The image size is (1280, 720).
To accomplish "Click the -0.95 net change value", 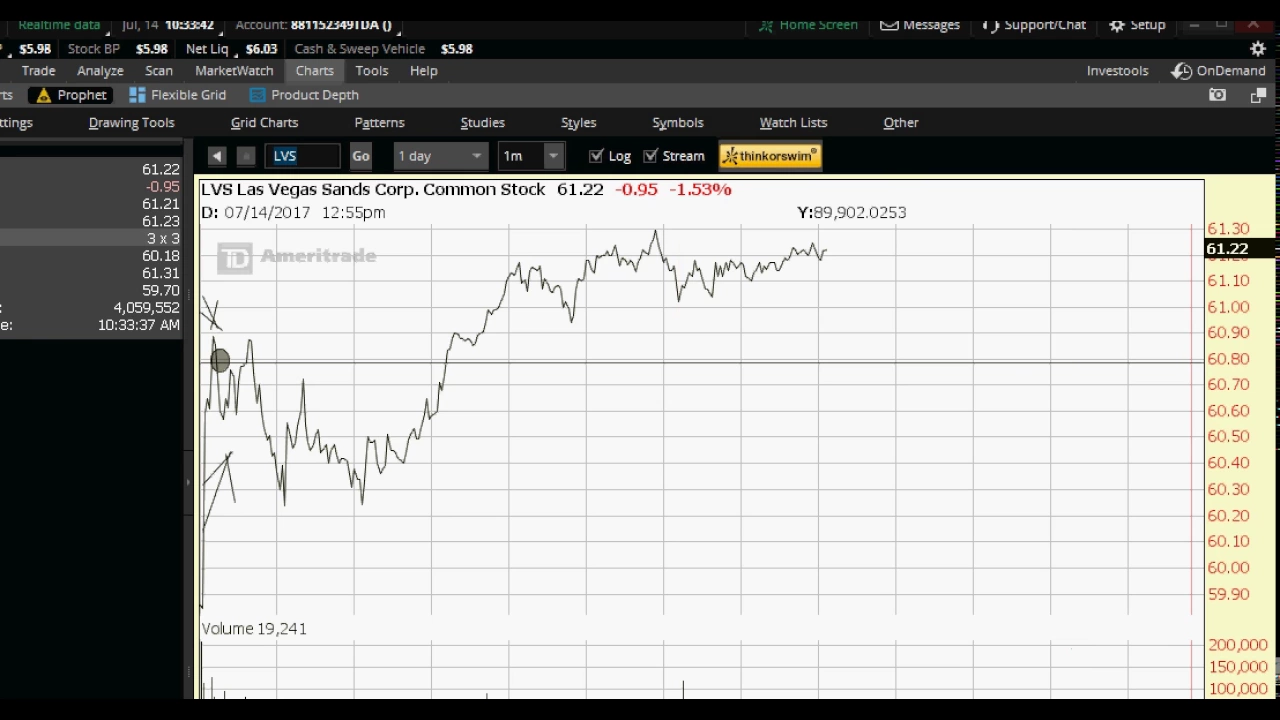I will (162, 187).
